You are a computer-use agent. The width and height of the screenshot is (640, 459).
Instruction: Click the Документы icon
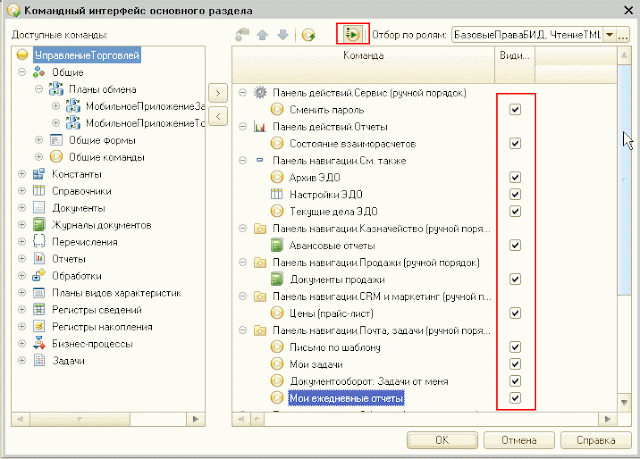39,208
